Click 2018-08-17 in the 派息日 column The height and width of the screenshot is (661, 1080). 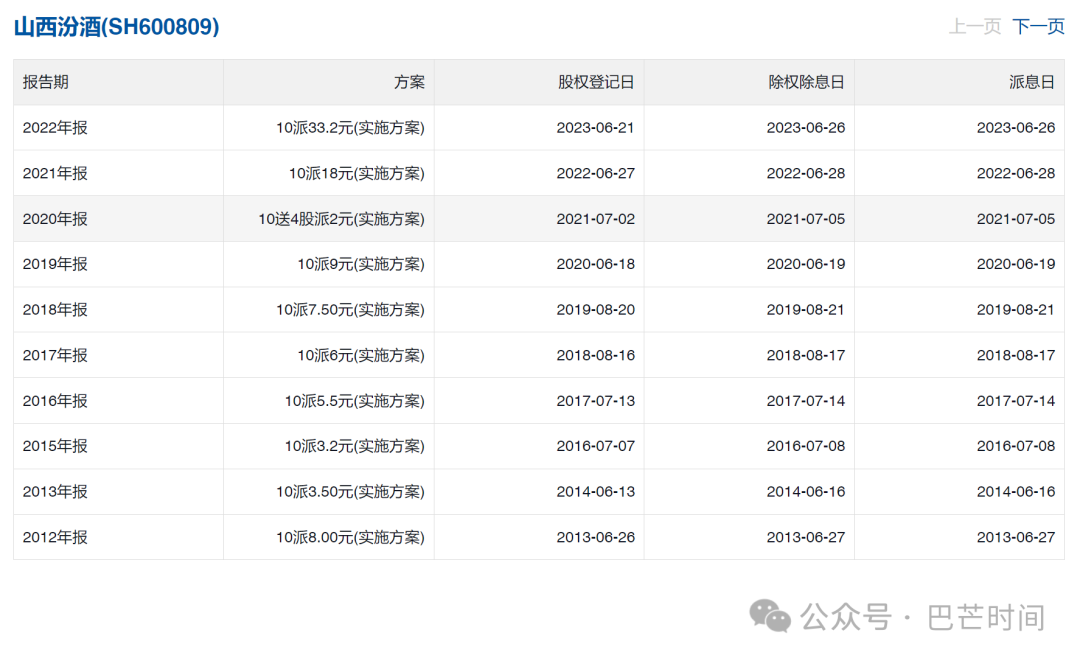(x=1016, y=355)
